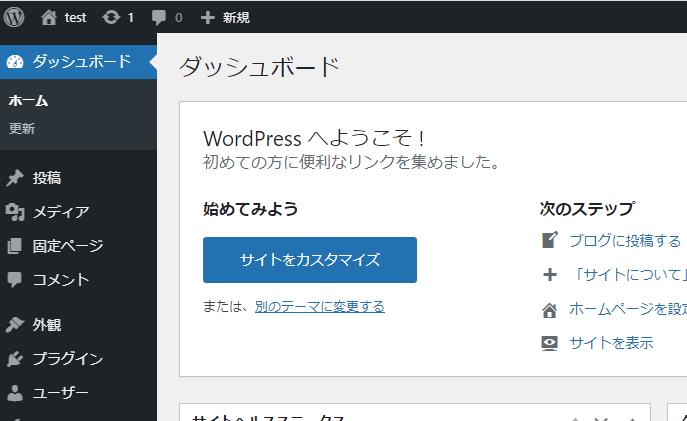
Task: Click the 固定ページ pages icon
Action: [x=14, y=246]
